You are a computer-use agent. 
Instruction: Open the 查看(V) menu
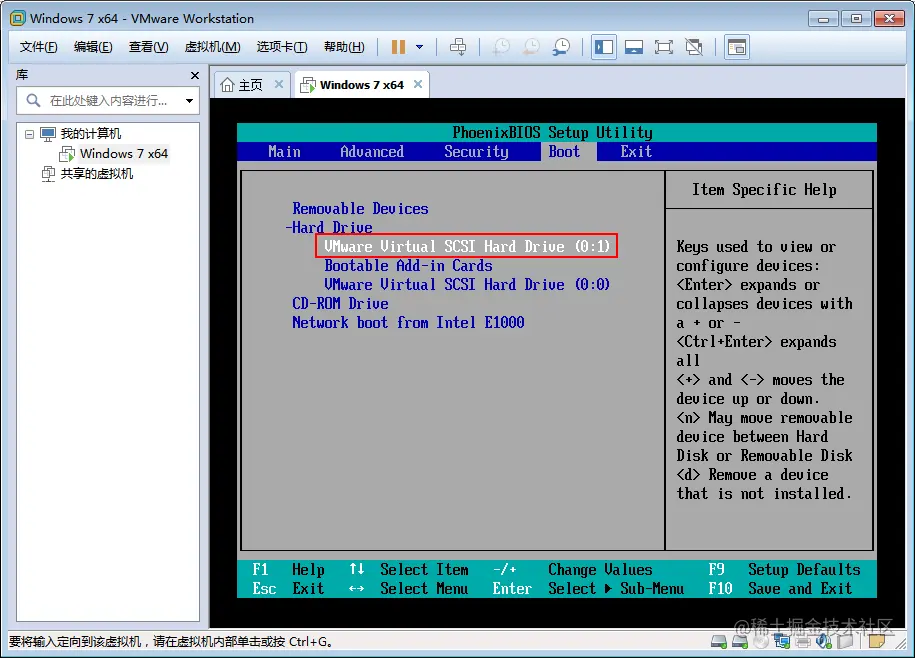(149, 47)
